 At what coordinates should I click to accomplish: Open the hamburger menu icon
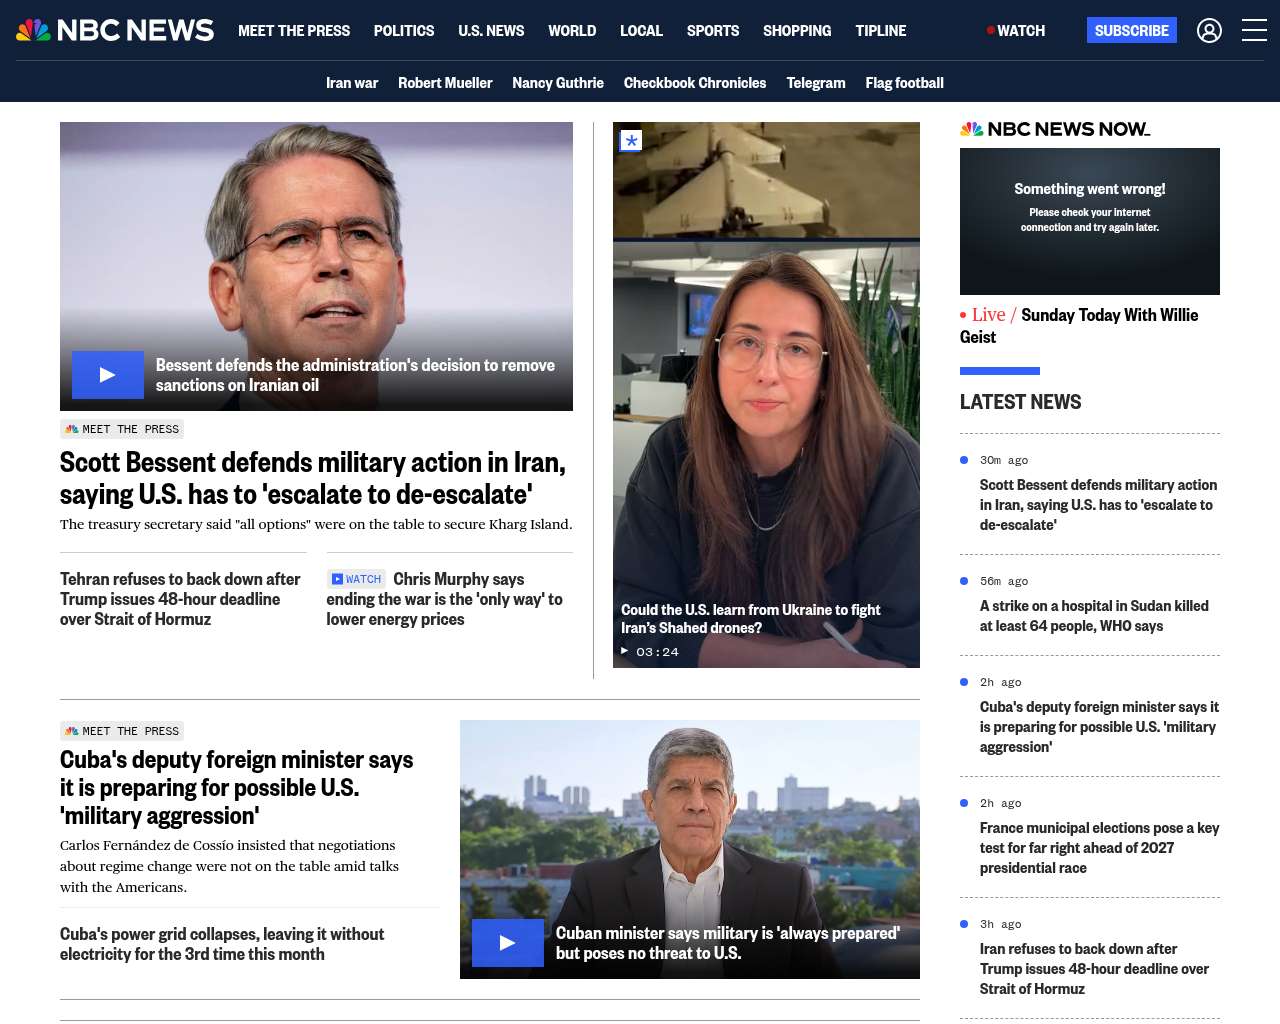(x=1254, y=31)
